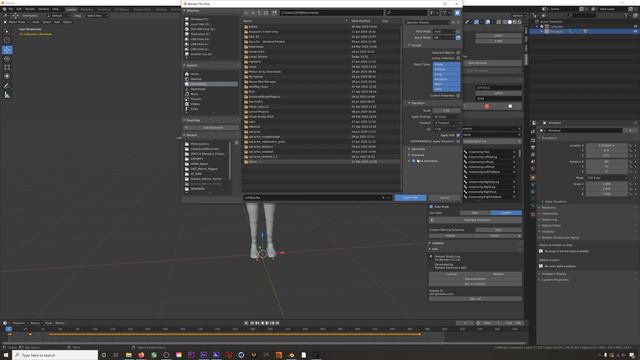Open File Explorer from the Windows taskbar
Screen dimensions: 640x360
pyautogui.click(x=129, y=355)
